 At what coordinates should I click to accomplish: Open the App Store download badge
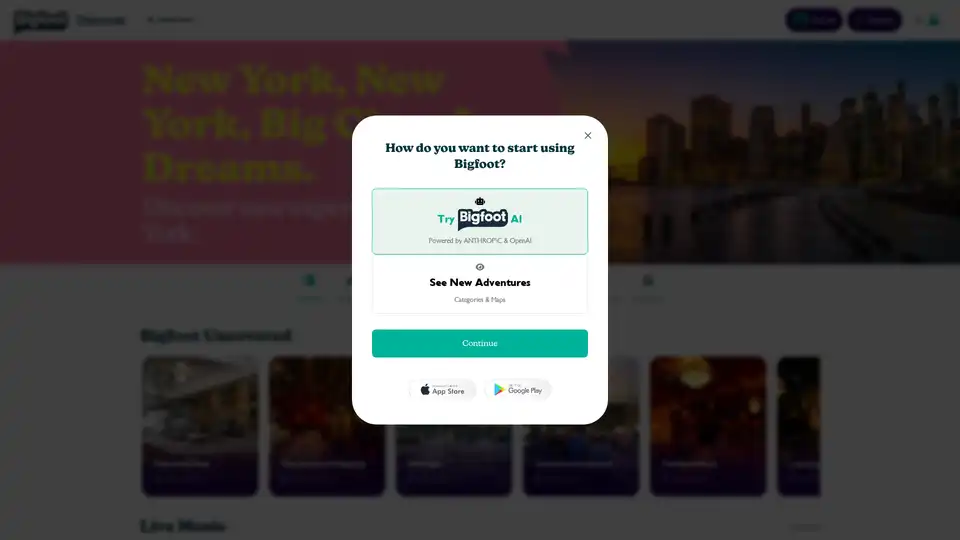tap(442, 390)
